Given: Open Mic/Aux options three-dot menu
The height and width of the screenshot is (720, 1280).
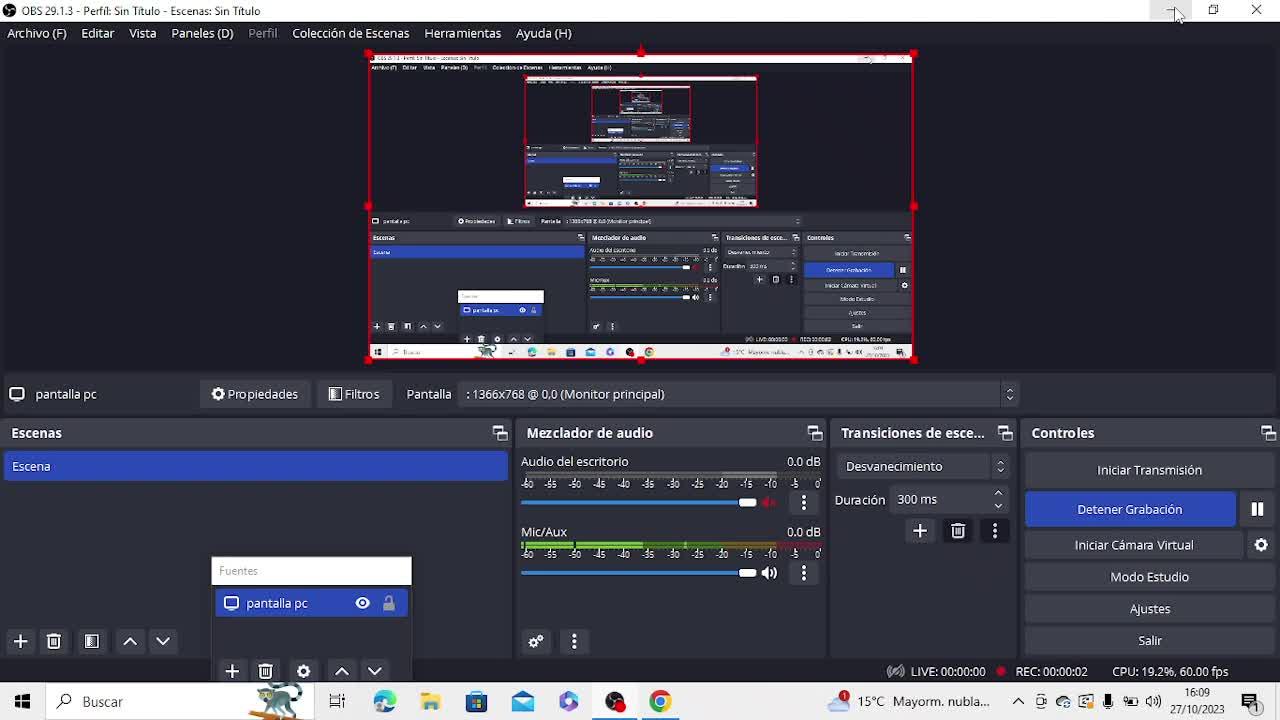Looking at the screenshot, I should pos(804,573).
